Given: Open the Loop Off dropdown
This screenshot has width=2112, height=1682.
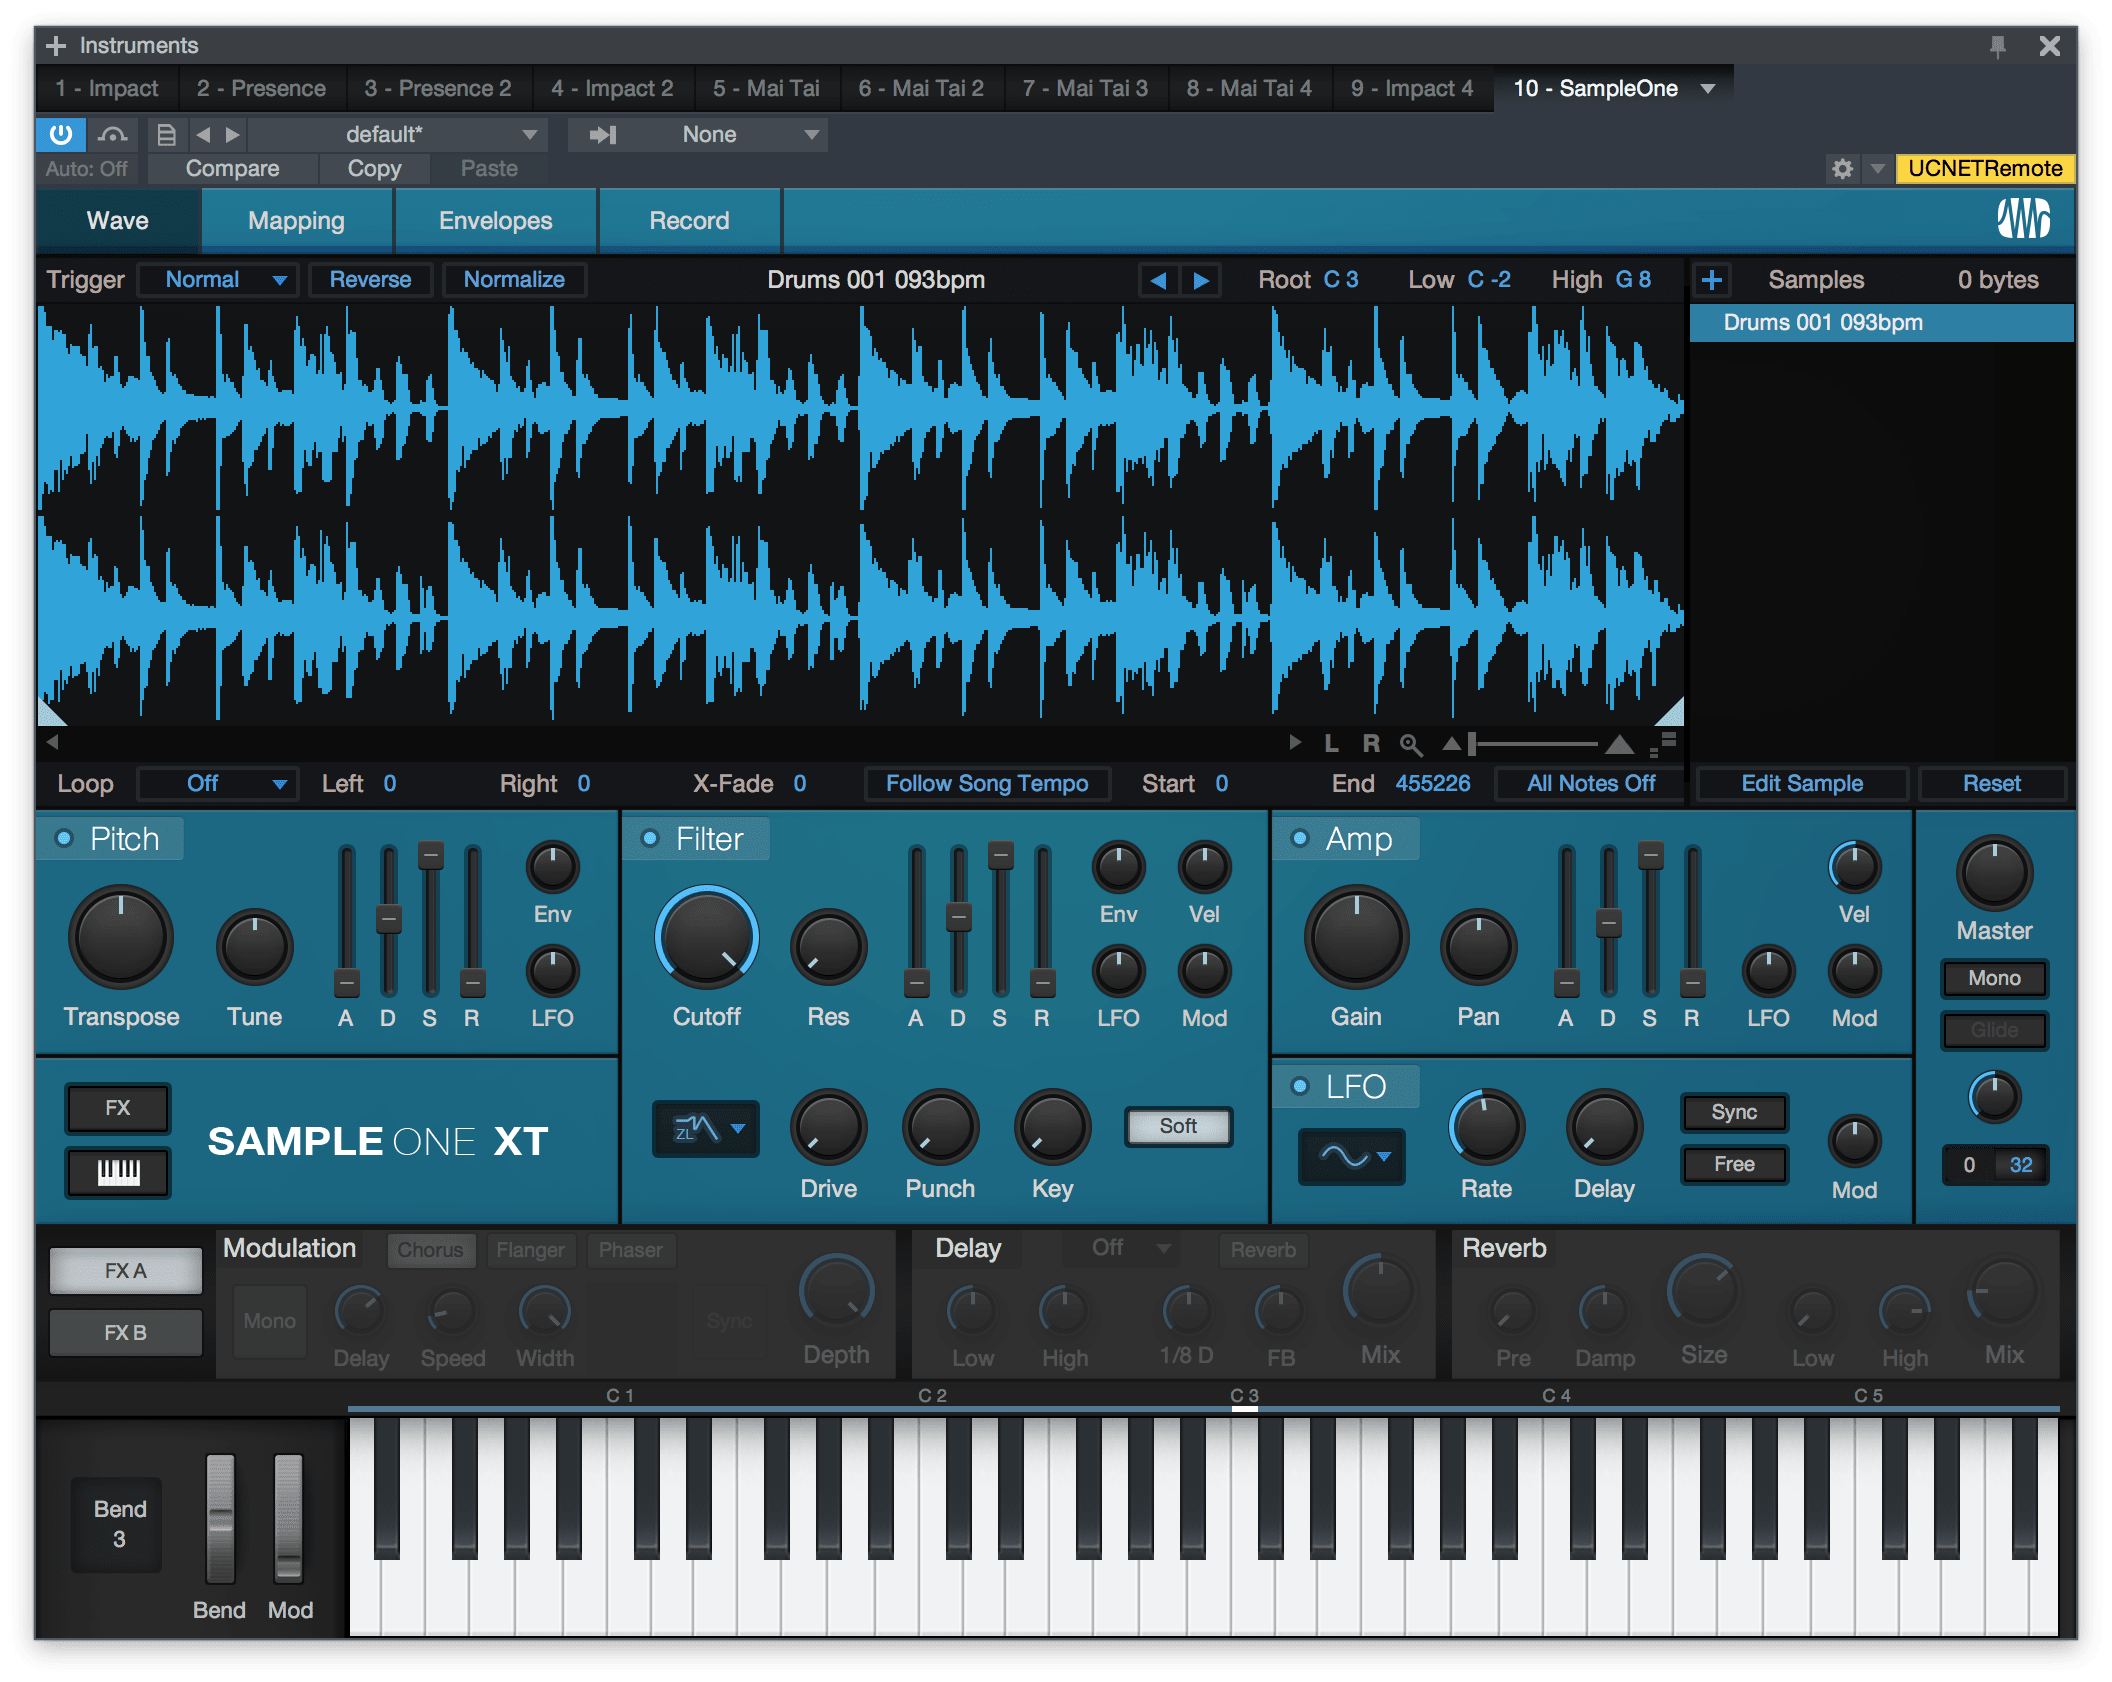Looking at the screenshot, I should click(x=216, y=783).
